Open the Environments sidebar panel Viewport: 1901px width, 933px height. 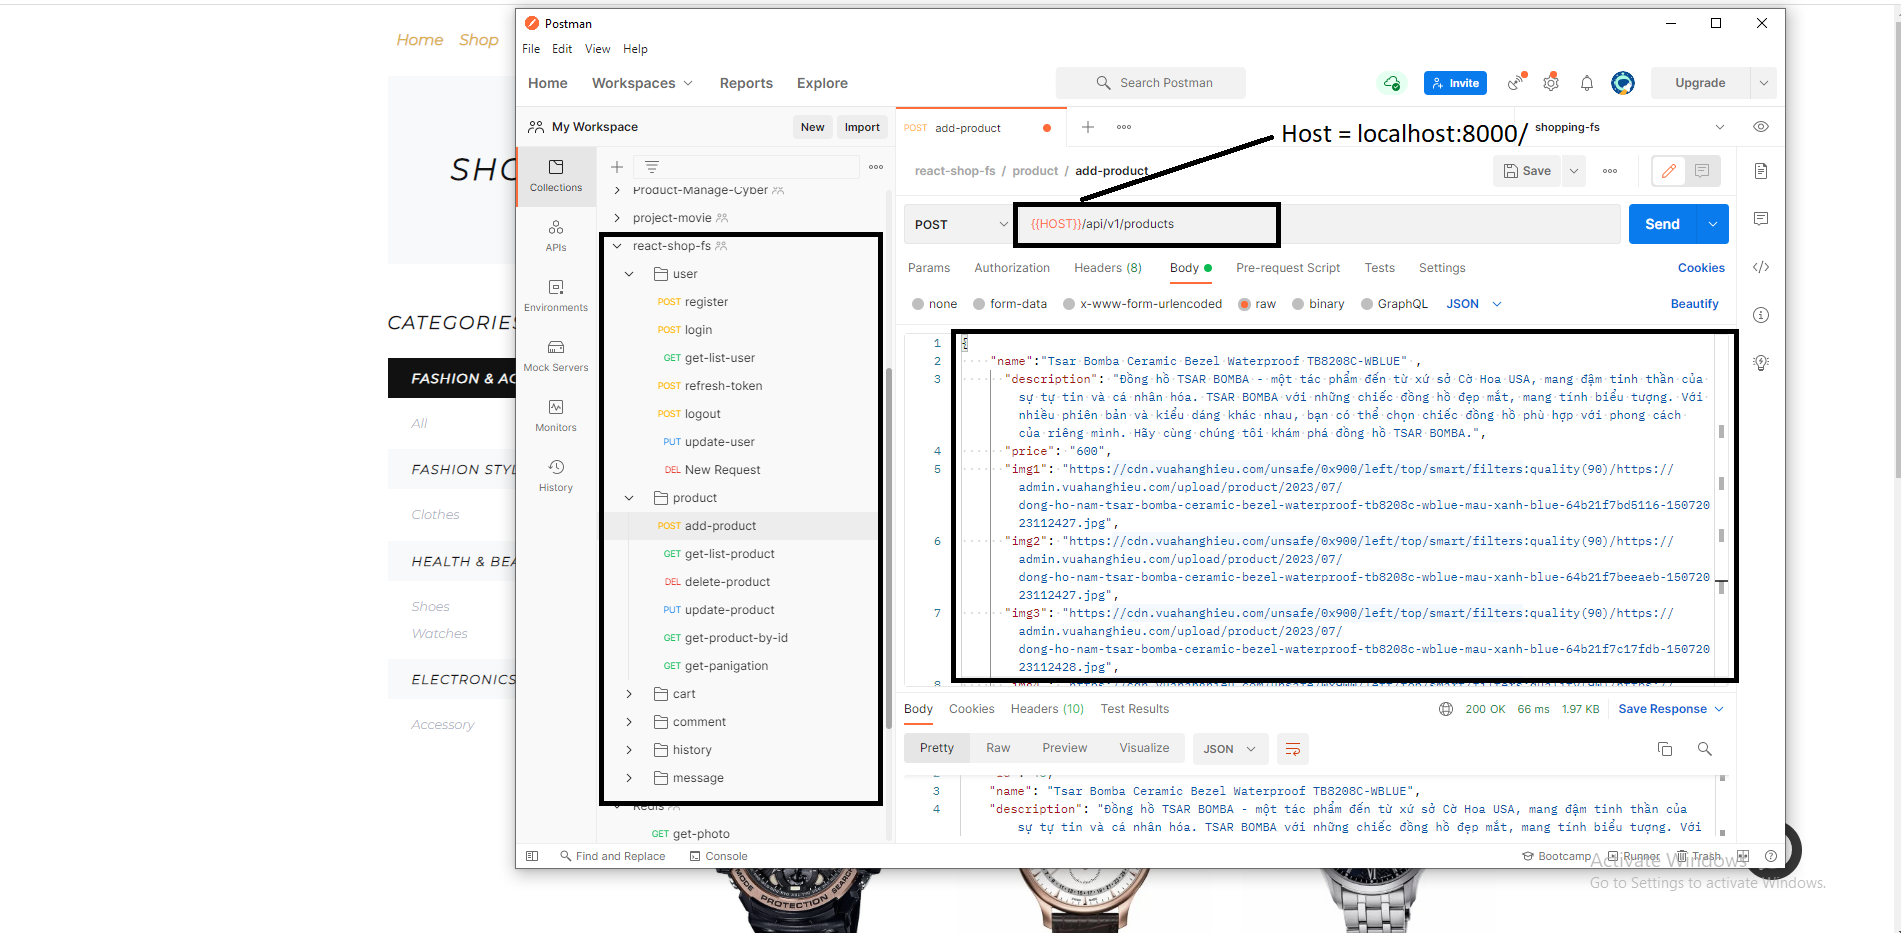556,294
